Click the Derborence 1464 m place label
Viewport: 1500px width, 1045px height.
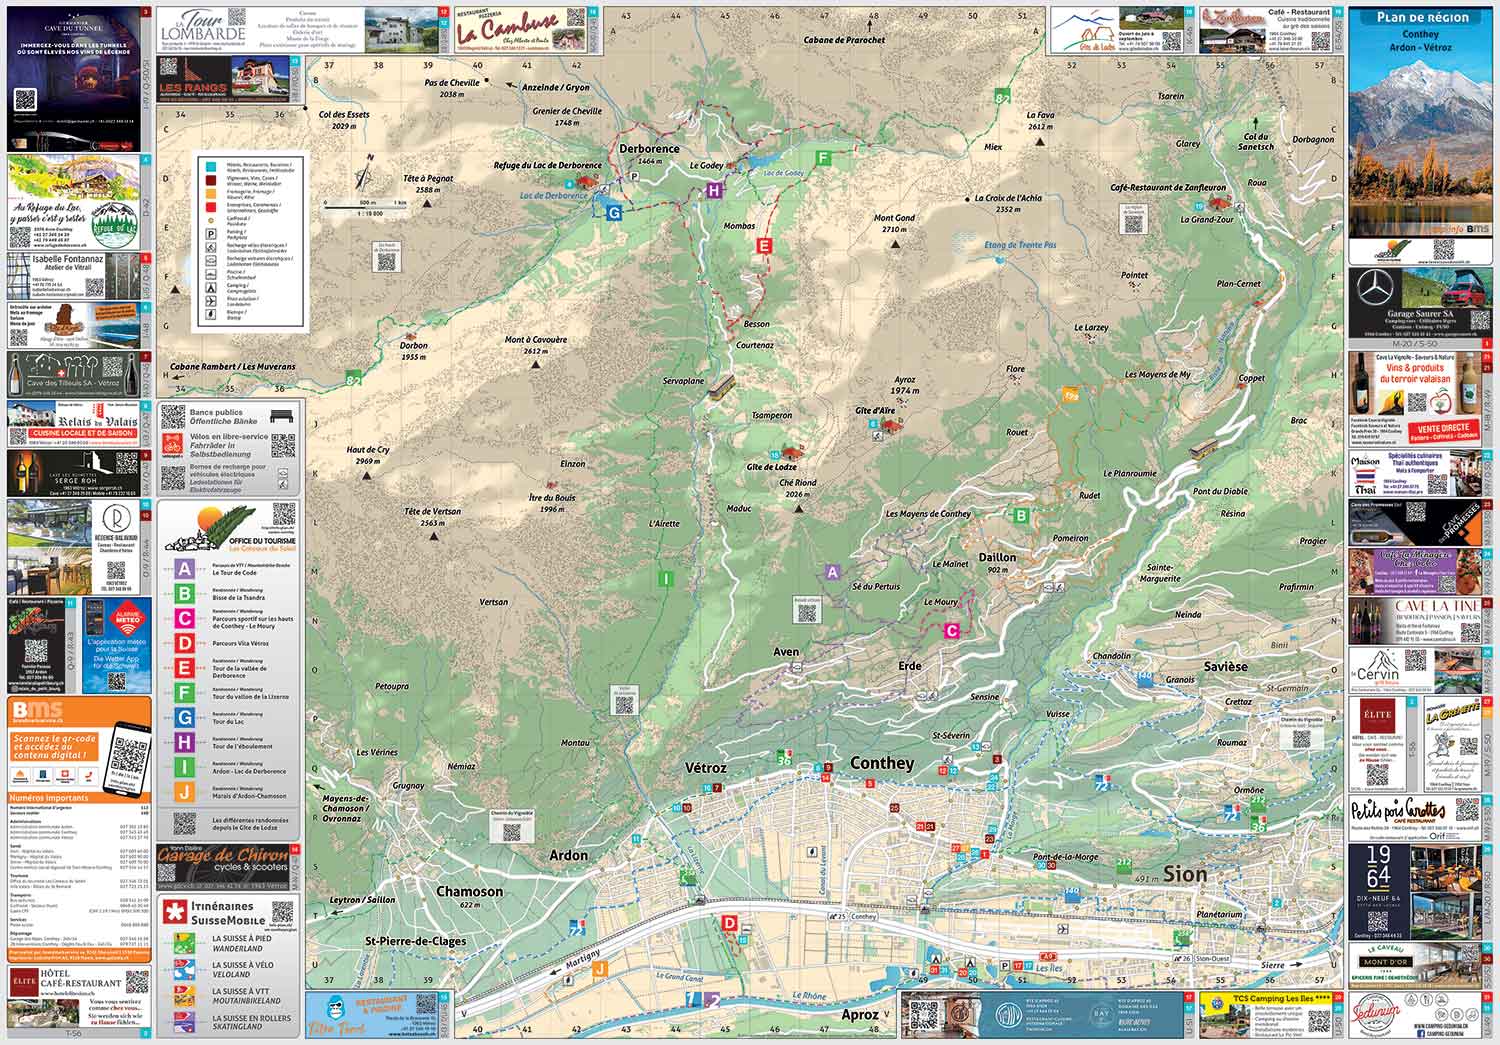coord(649,154)
